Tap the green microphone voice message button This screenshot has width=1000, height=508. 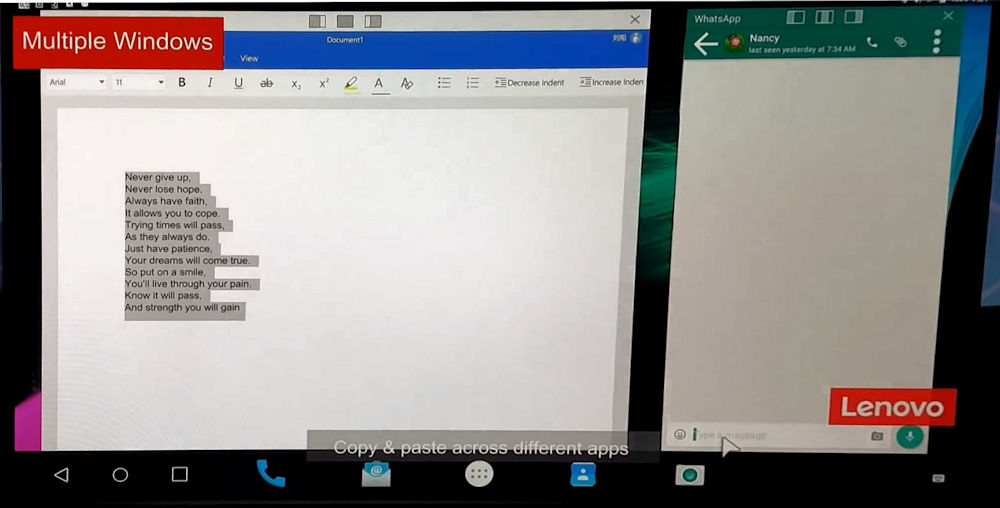coord(909,436)
